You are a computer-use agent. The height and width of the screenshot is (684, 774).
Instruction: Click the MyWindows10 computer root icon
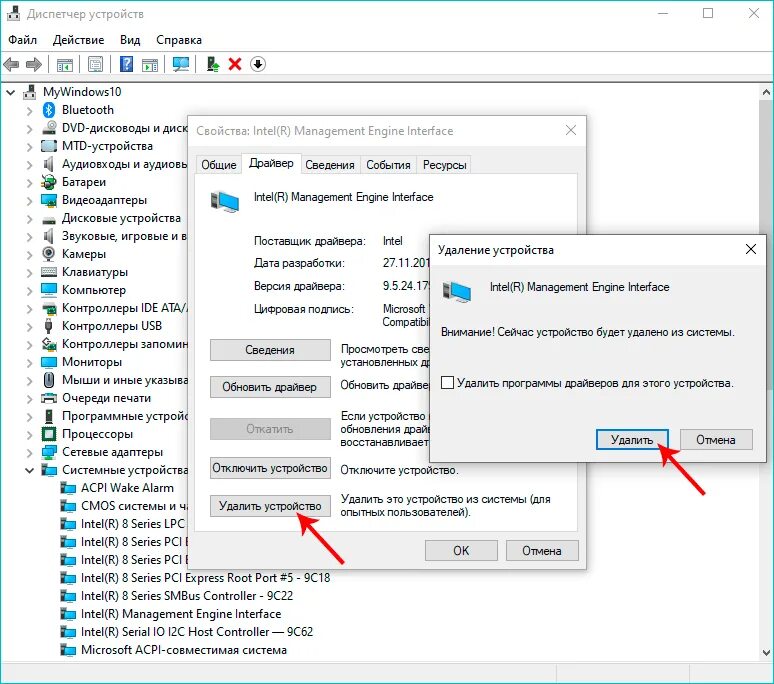[x=30, y=92]
